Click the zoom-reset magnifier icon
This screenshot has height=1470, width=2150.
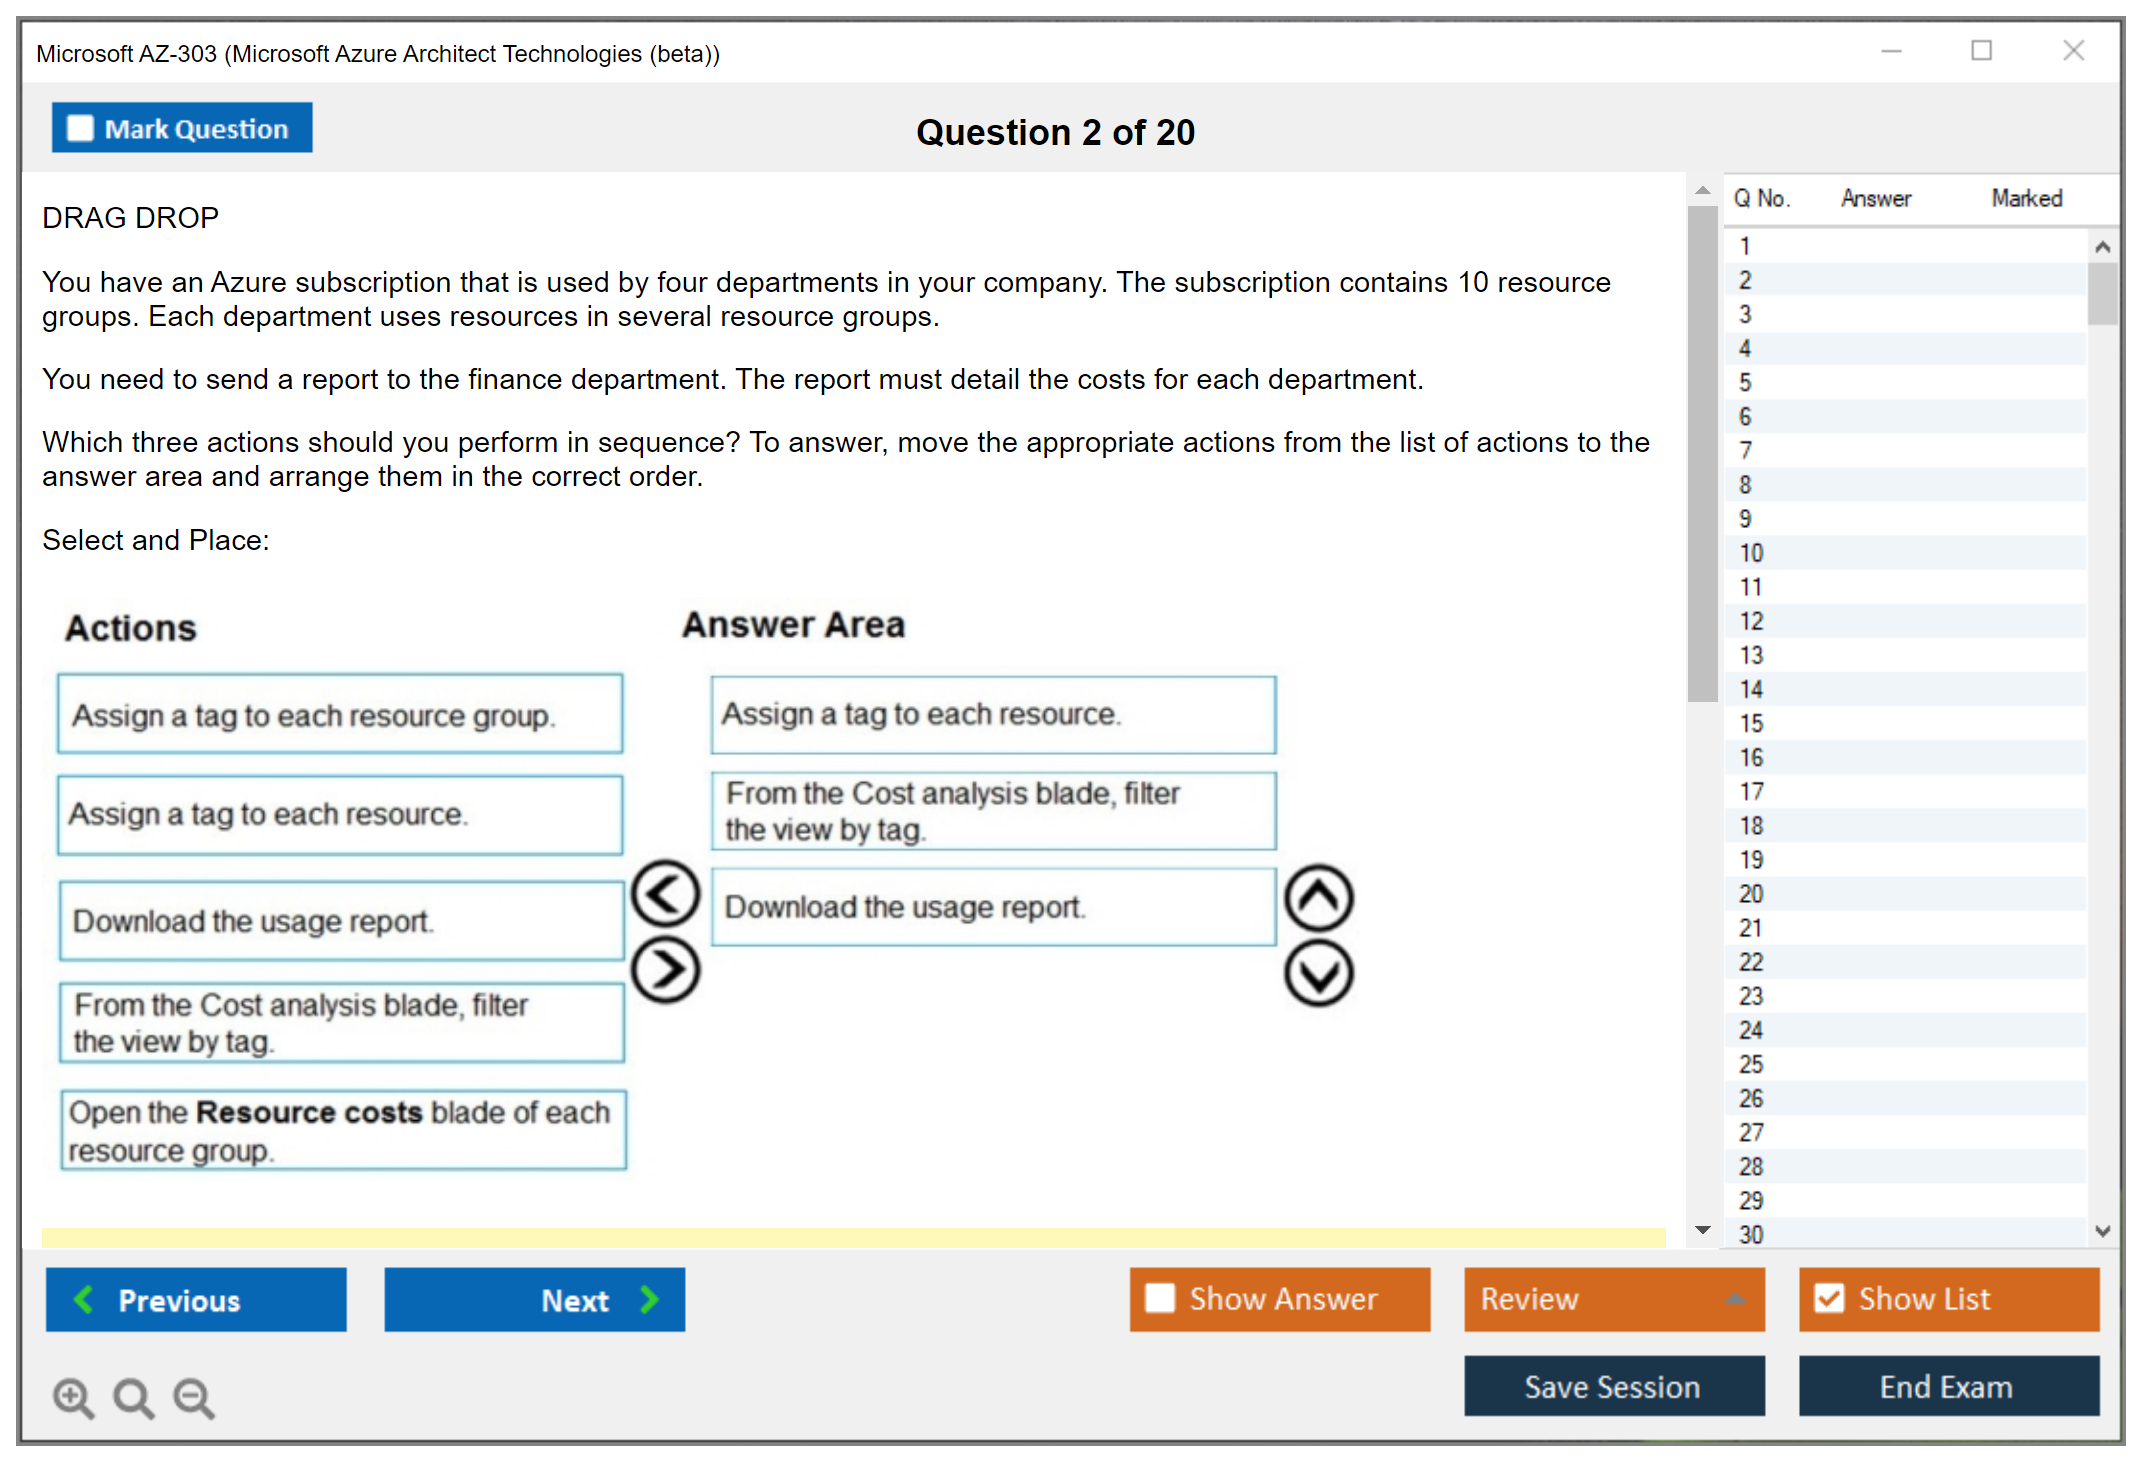[x=133, y=1397]
